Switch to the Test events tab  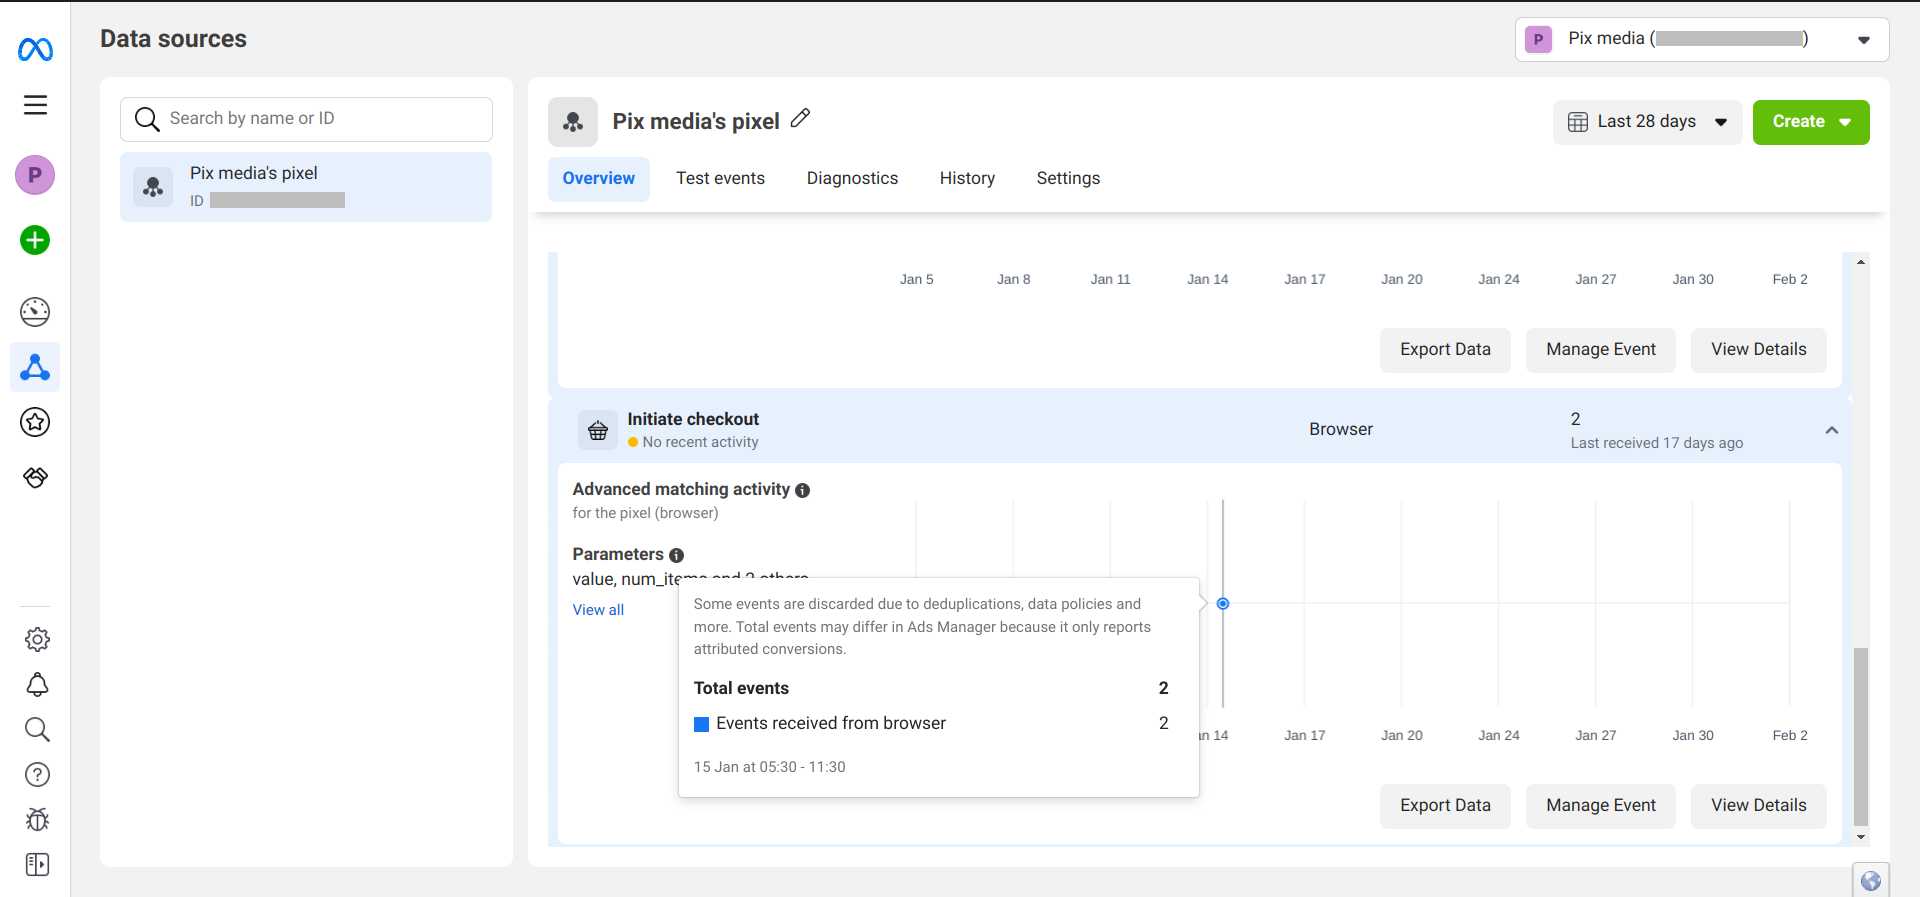pyautogui.click(x=720, y=178)
